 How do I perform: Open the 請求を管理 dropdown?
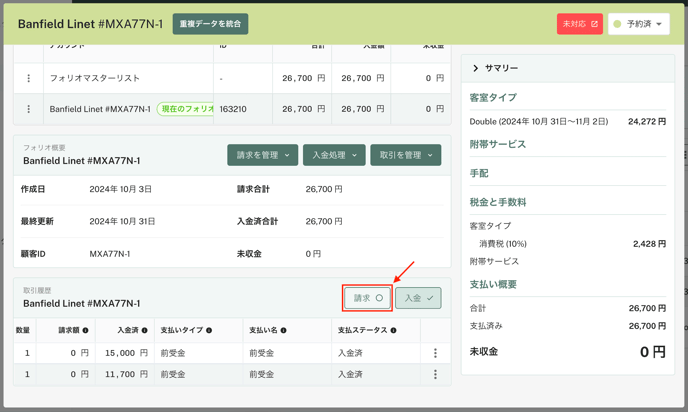(x=262, y=155)
